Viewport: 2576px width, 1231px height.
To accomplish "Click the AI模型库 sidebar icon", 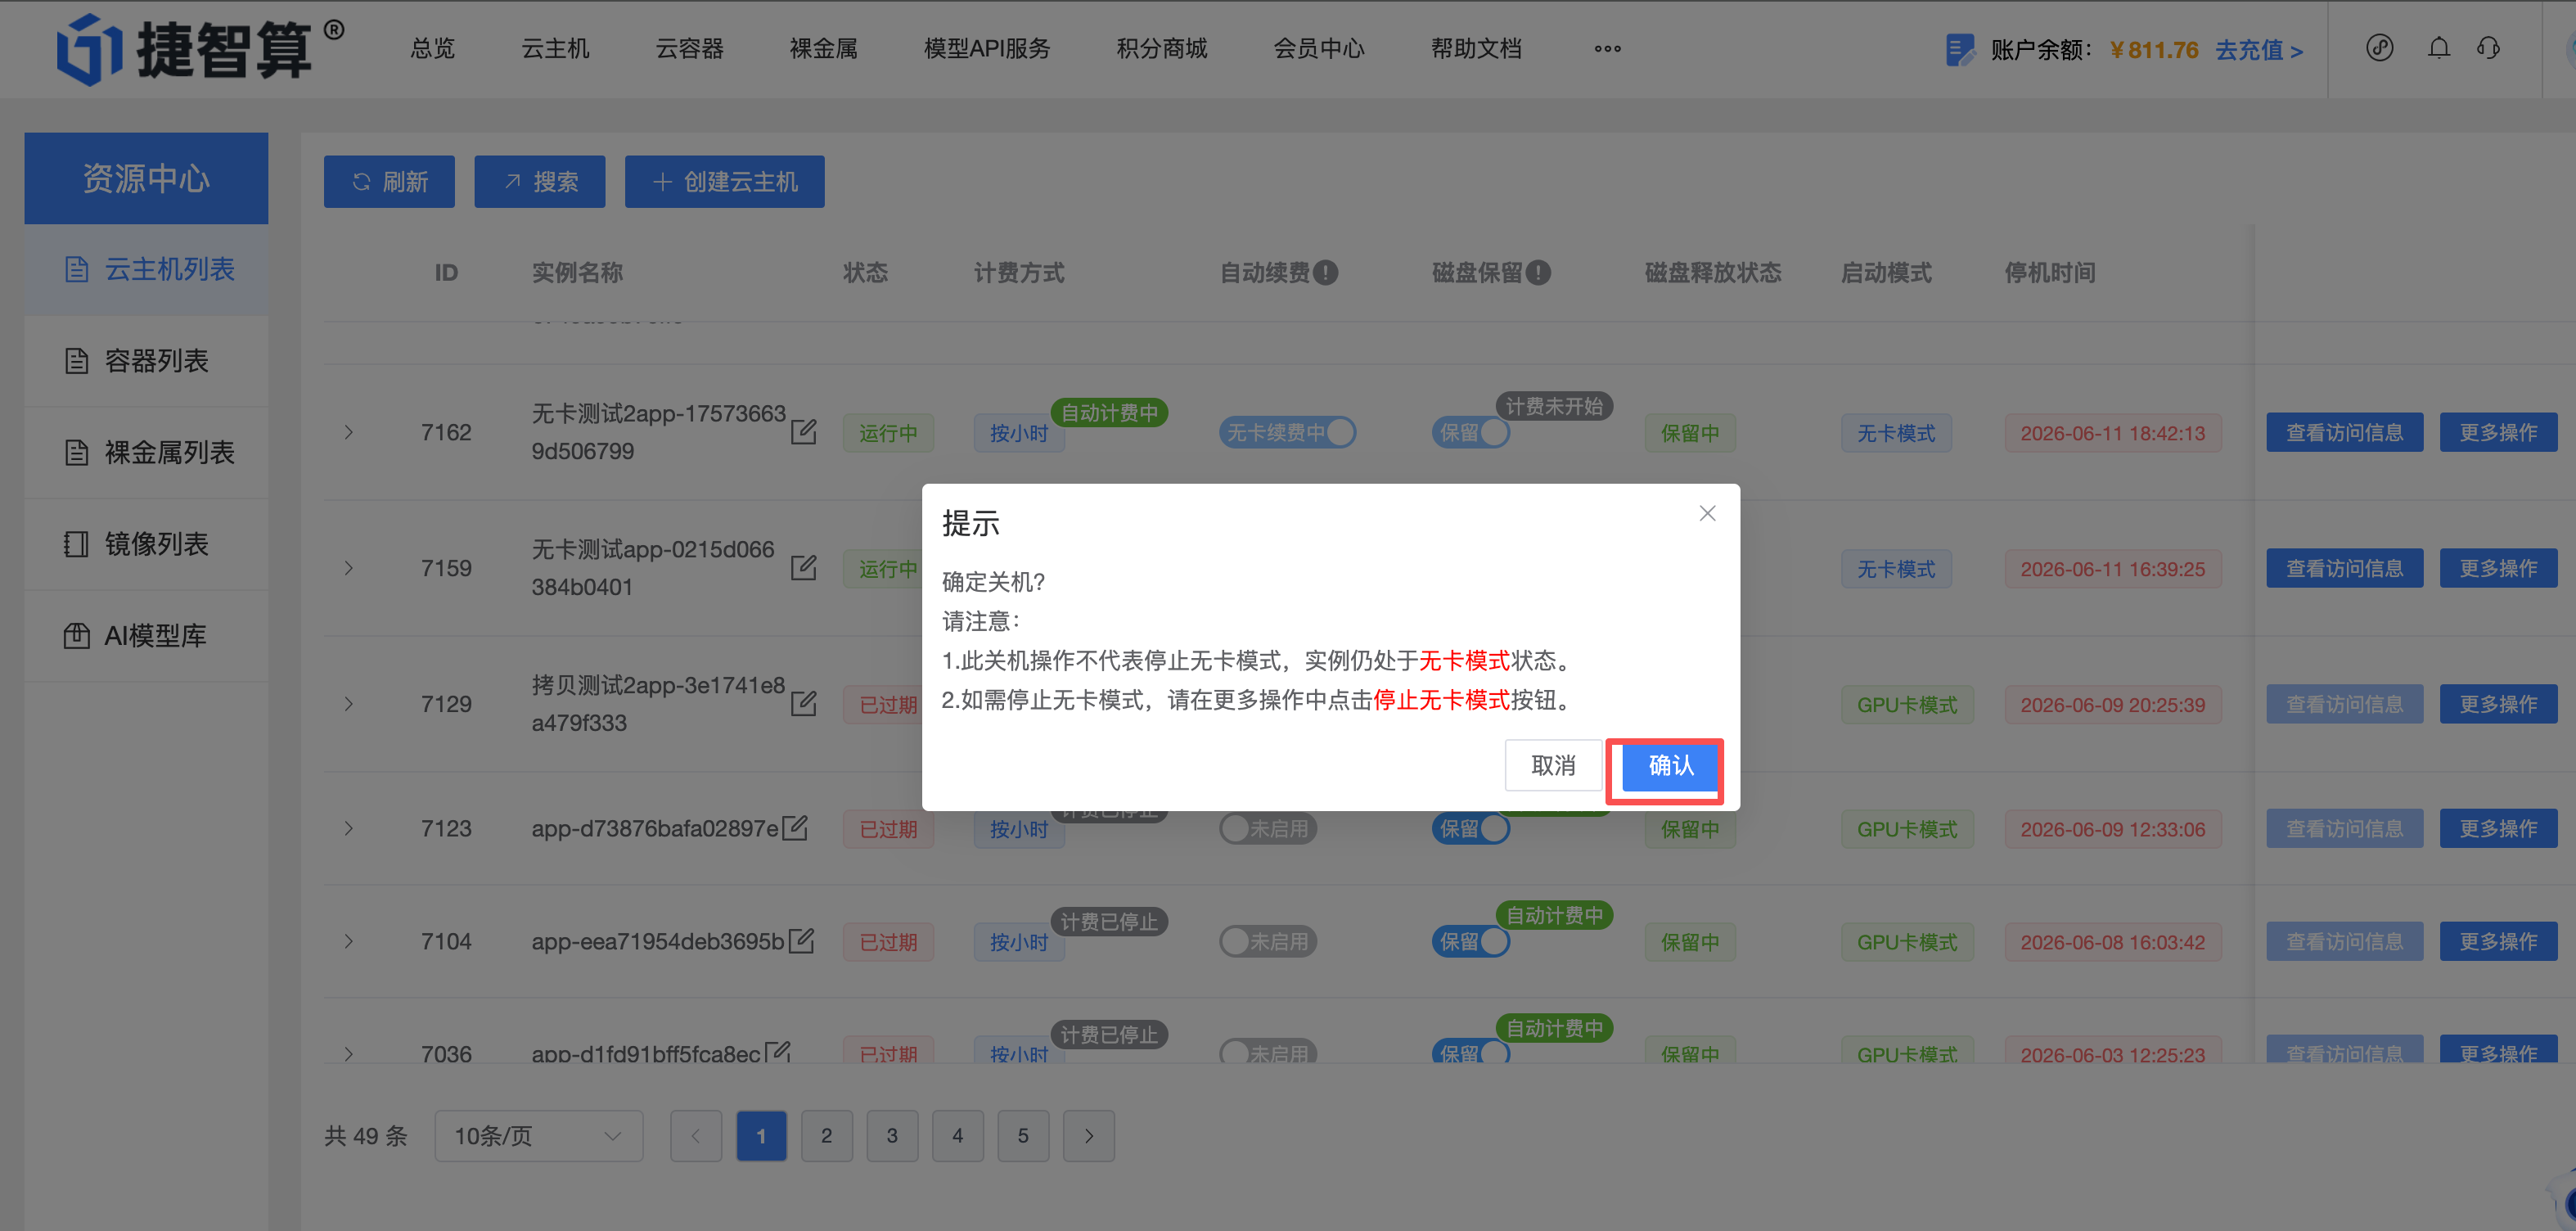I will (x=76, y=636).
